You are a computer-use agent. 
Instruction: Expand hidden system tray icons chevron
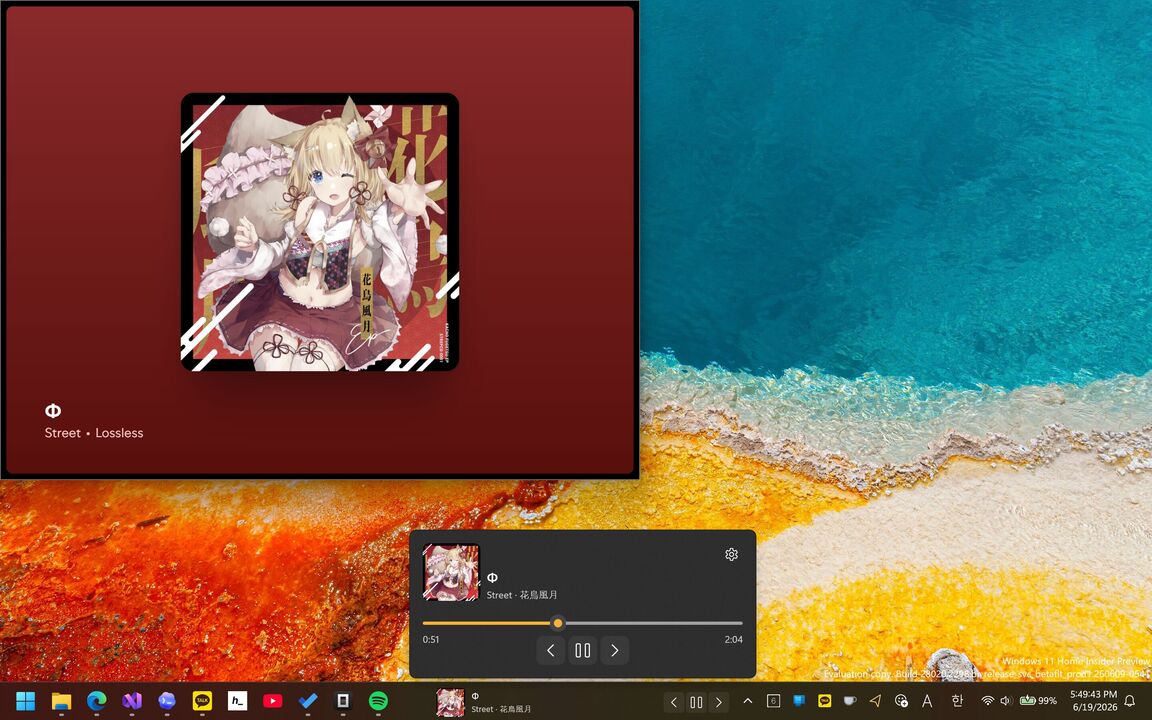pos(748,701)
